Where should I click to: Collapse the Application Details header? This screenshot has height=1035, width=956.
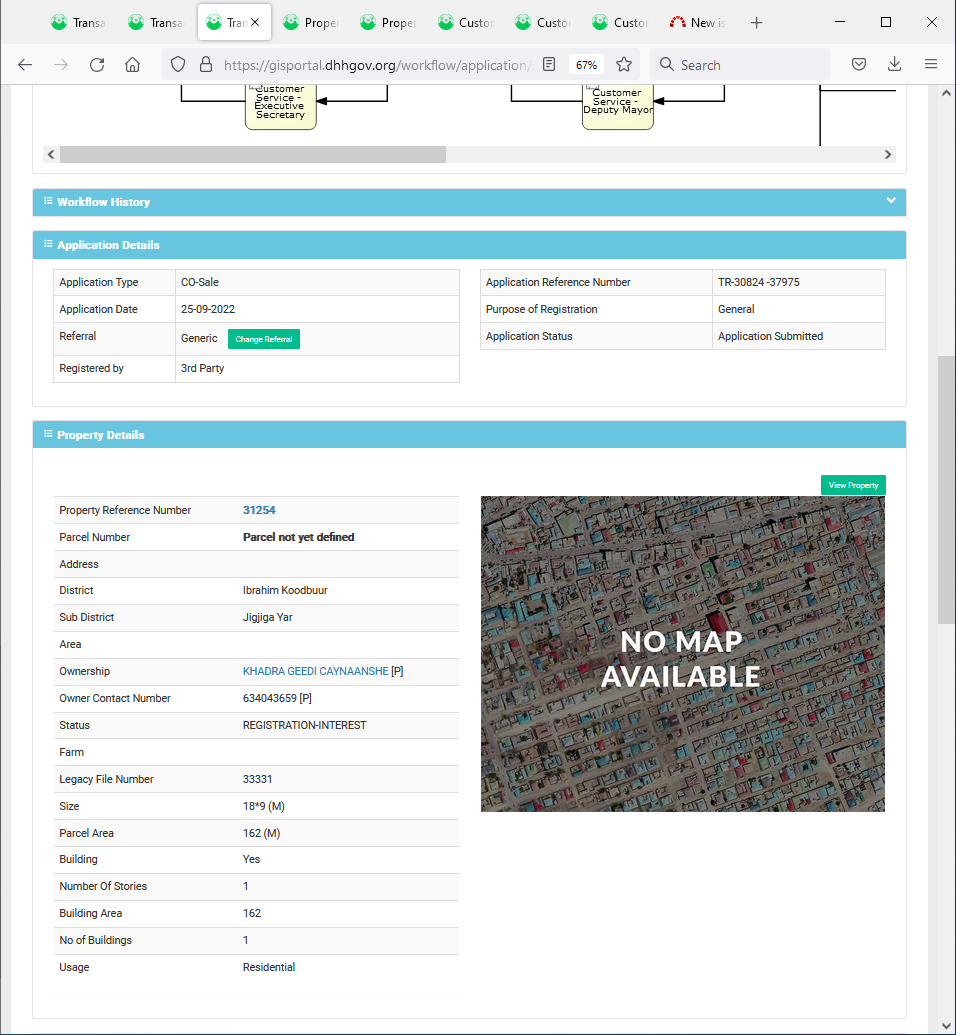pos(469,245)
